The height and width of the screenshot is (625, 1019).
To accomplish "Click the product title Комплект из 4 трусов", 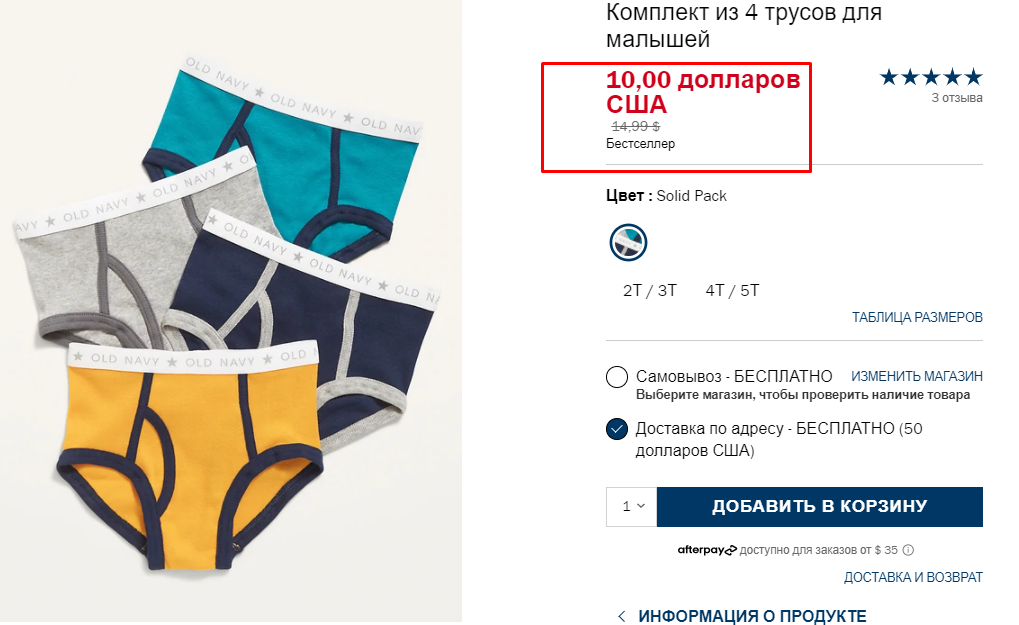I will [x=743, y=25].
